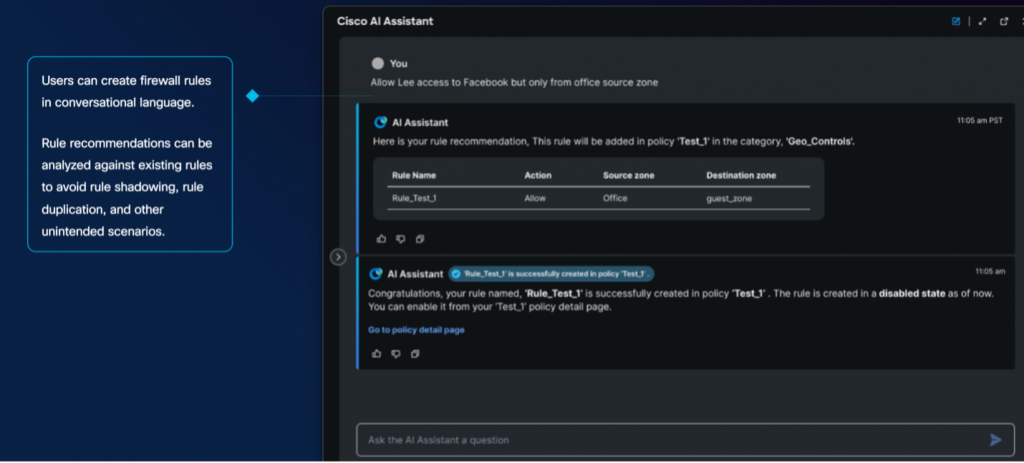Image resolution: width=1024 pixels, height=463 pixels.
Task: Click the Rule_Test_1 successfully created status badge
Action: pos(550,273)
